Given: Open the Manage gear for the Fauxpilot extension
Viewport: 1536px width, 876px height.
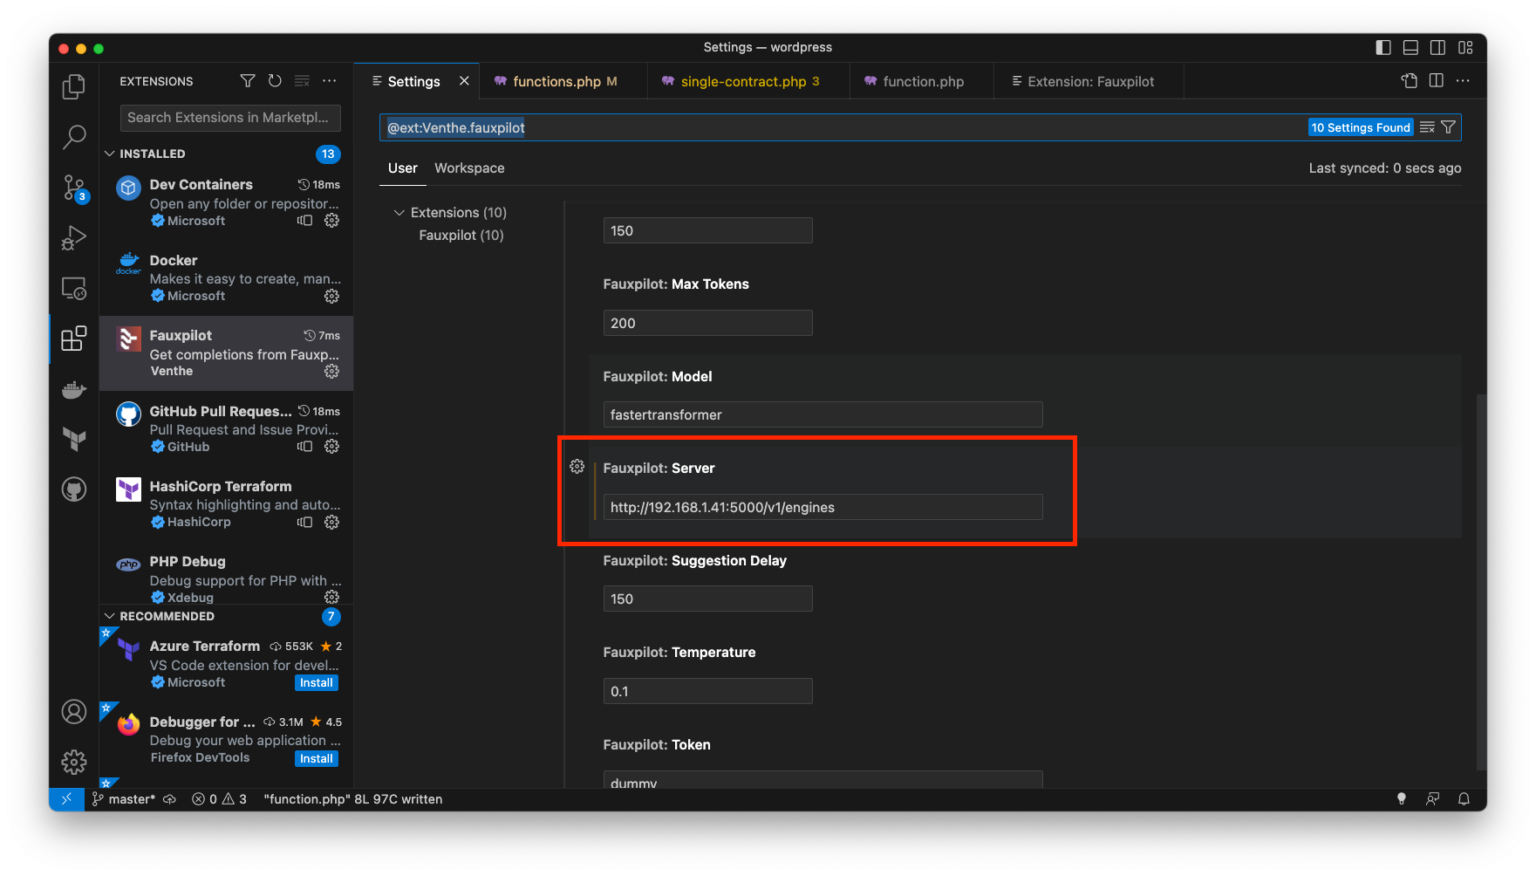Looking at the screenshot, I should click(x=331, y=371).
